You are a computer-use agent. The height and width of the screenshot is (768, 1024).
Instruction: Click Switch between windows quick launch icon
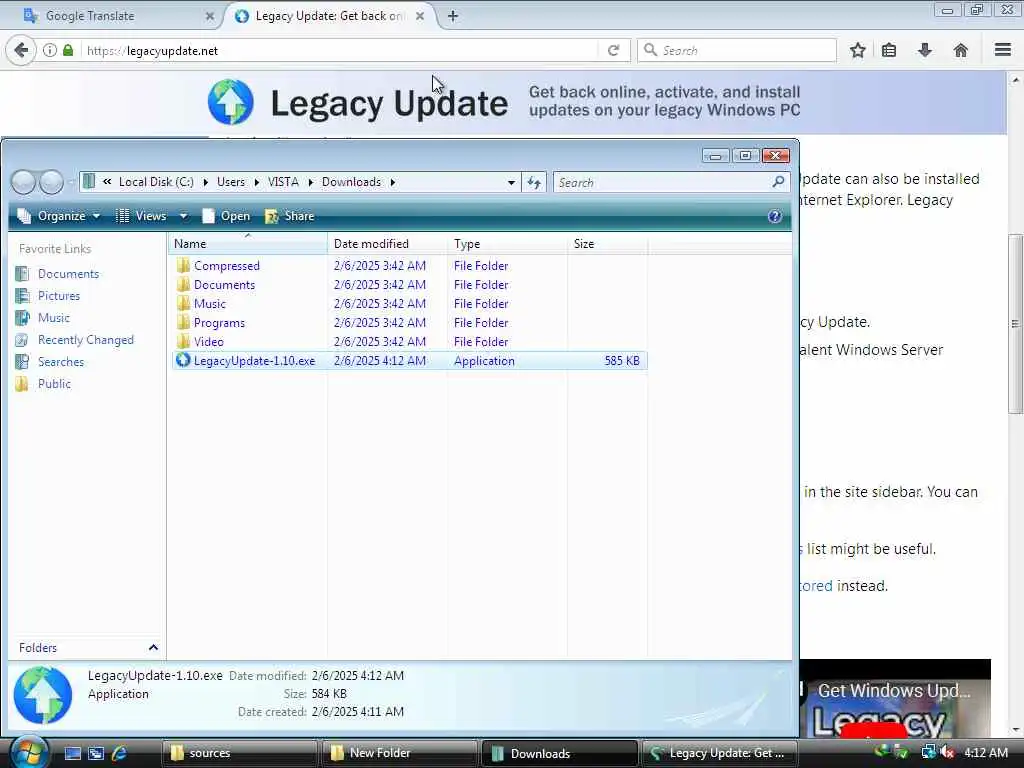pyautogui.click(x=96, y=753)
